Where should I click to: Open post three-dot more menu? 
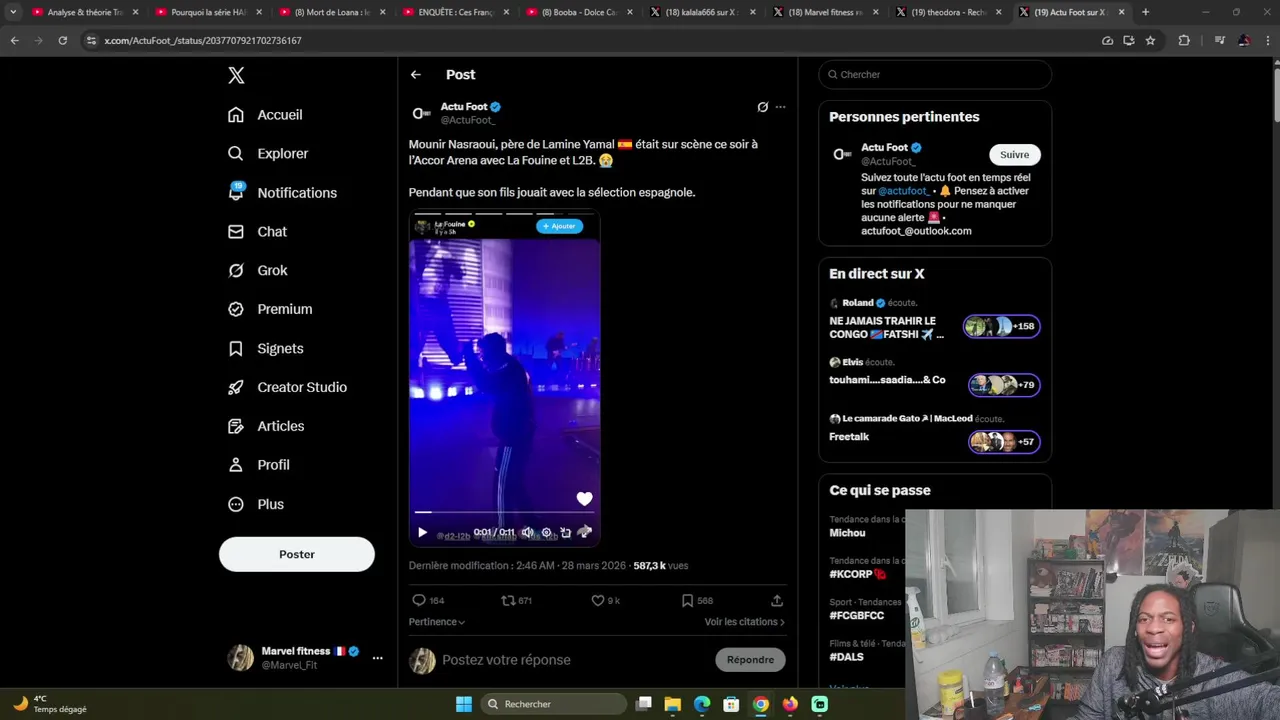coord(781,107)
